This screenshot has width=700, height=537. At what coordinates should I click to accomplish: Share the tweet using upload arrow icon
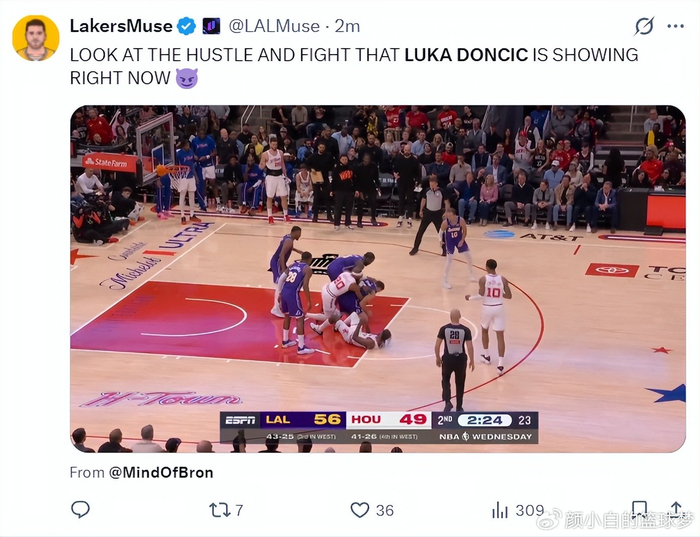(676, 509)
